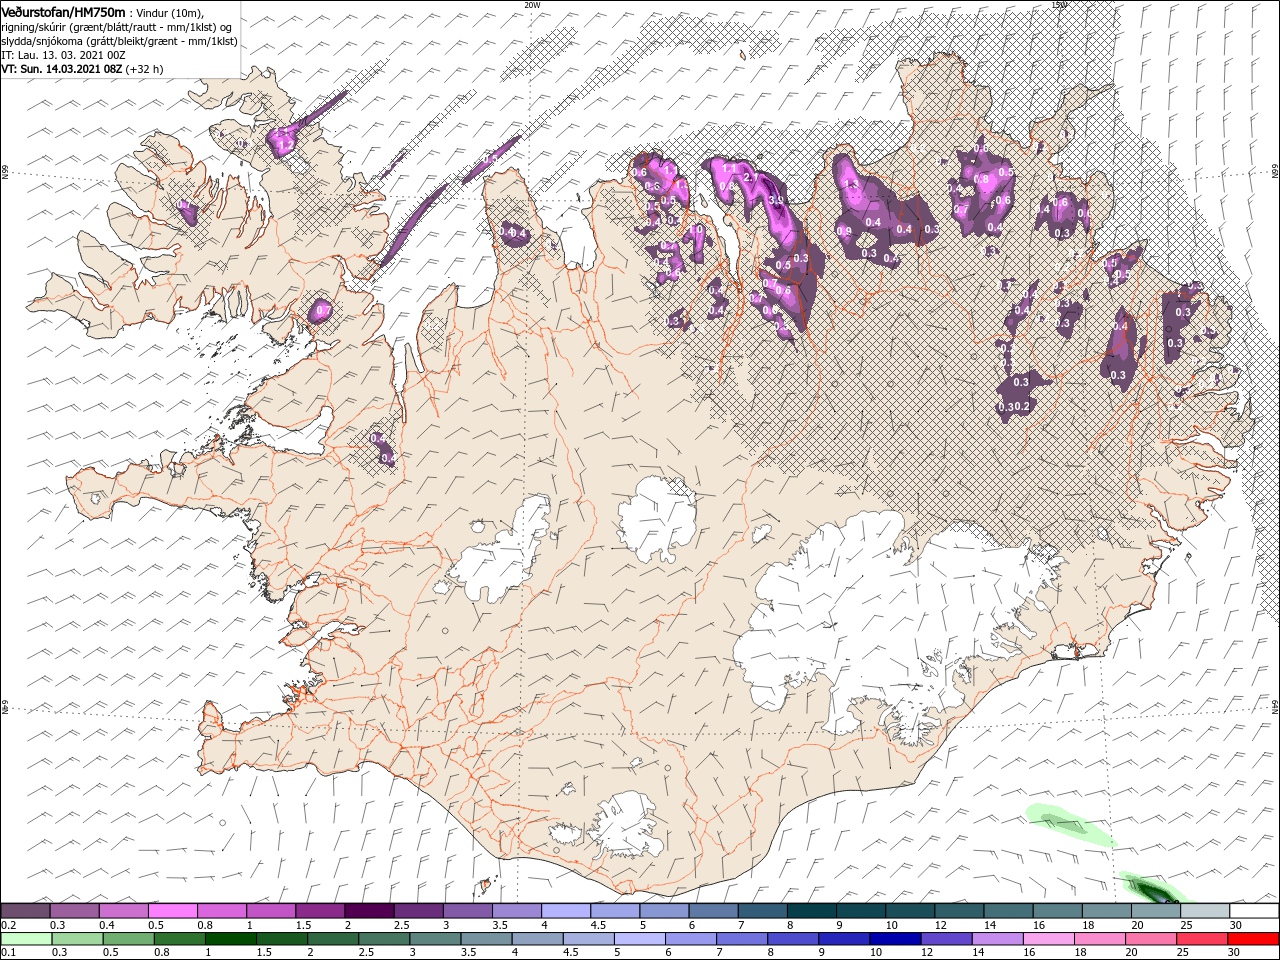The width and height of the screenshot is (1280, 960).
Task: Click the '3.9' snowfall value on the map
Action: (775, 200)
